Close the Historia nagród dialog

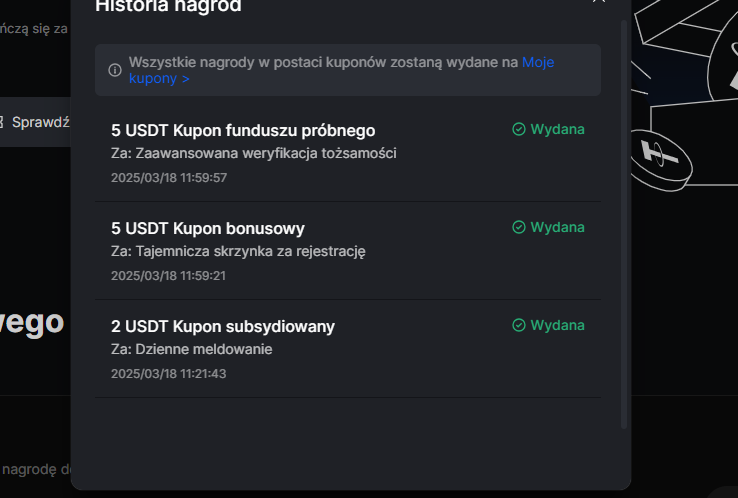click(599, 2)
